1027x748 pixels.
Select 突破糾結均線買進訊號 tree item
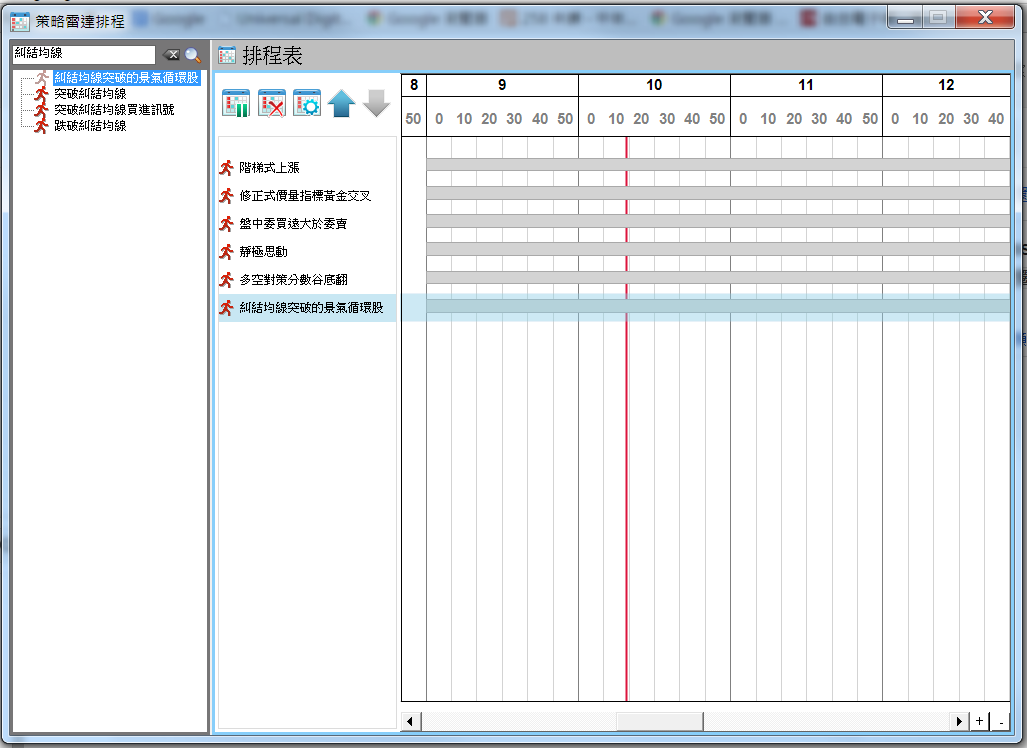(x=113, y=109)
